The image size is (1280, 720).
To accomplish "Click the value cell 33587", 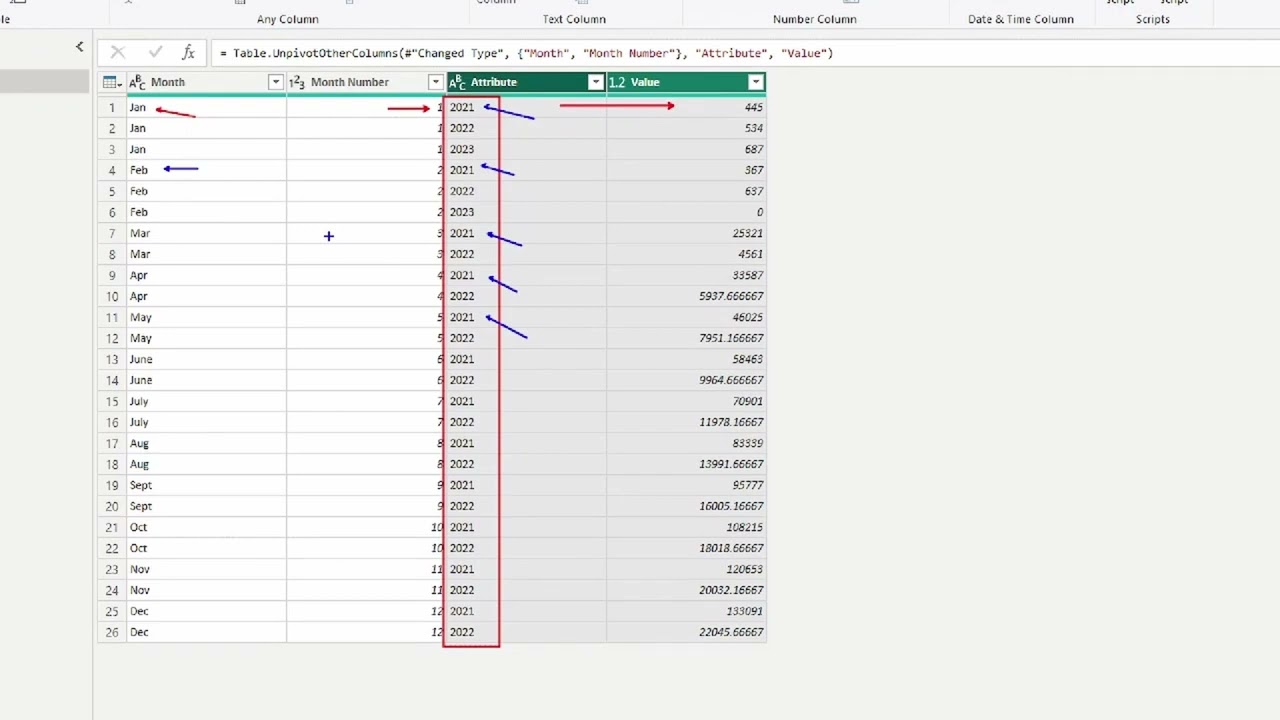I will pyautogui.click(x=686, y=275).
